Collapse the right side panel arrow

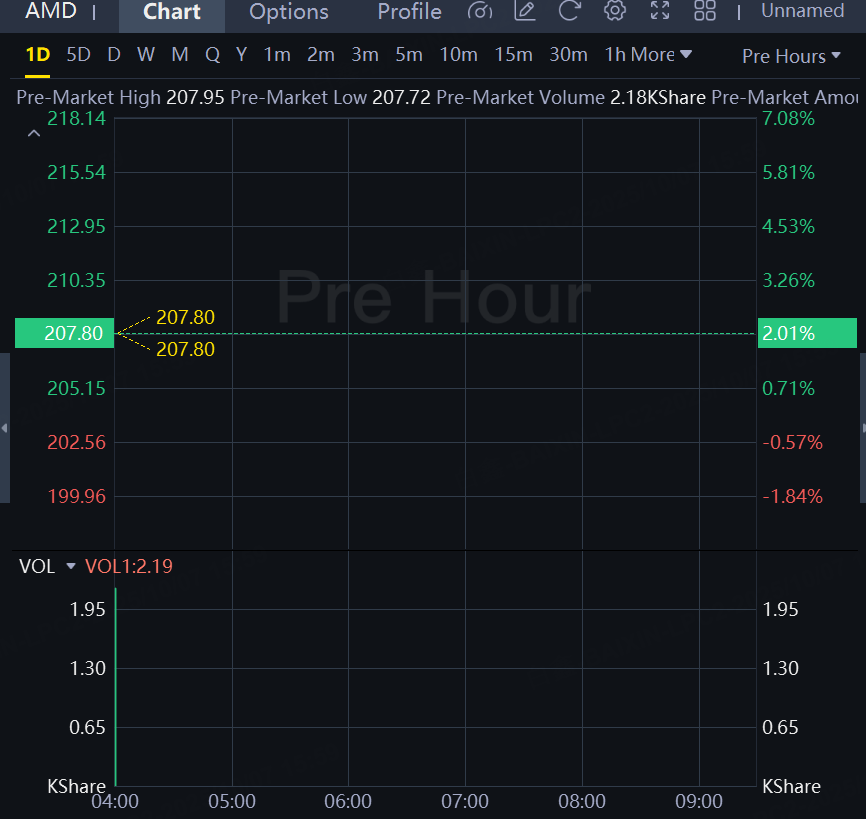click(x=862, y=428)
